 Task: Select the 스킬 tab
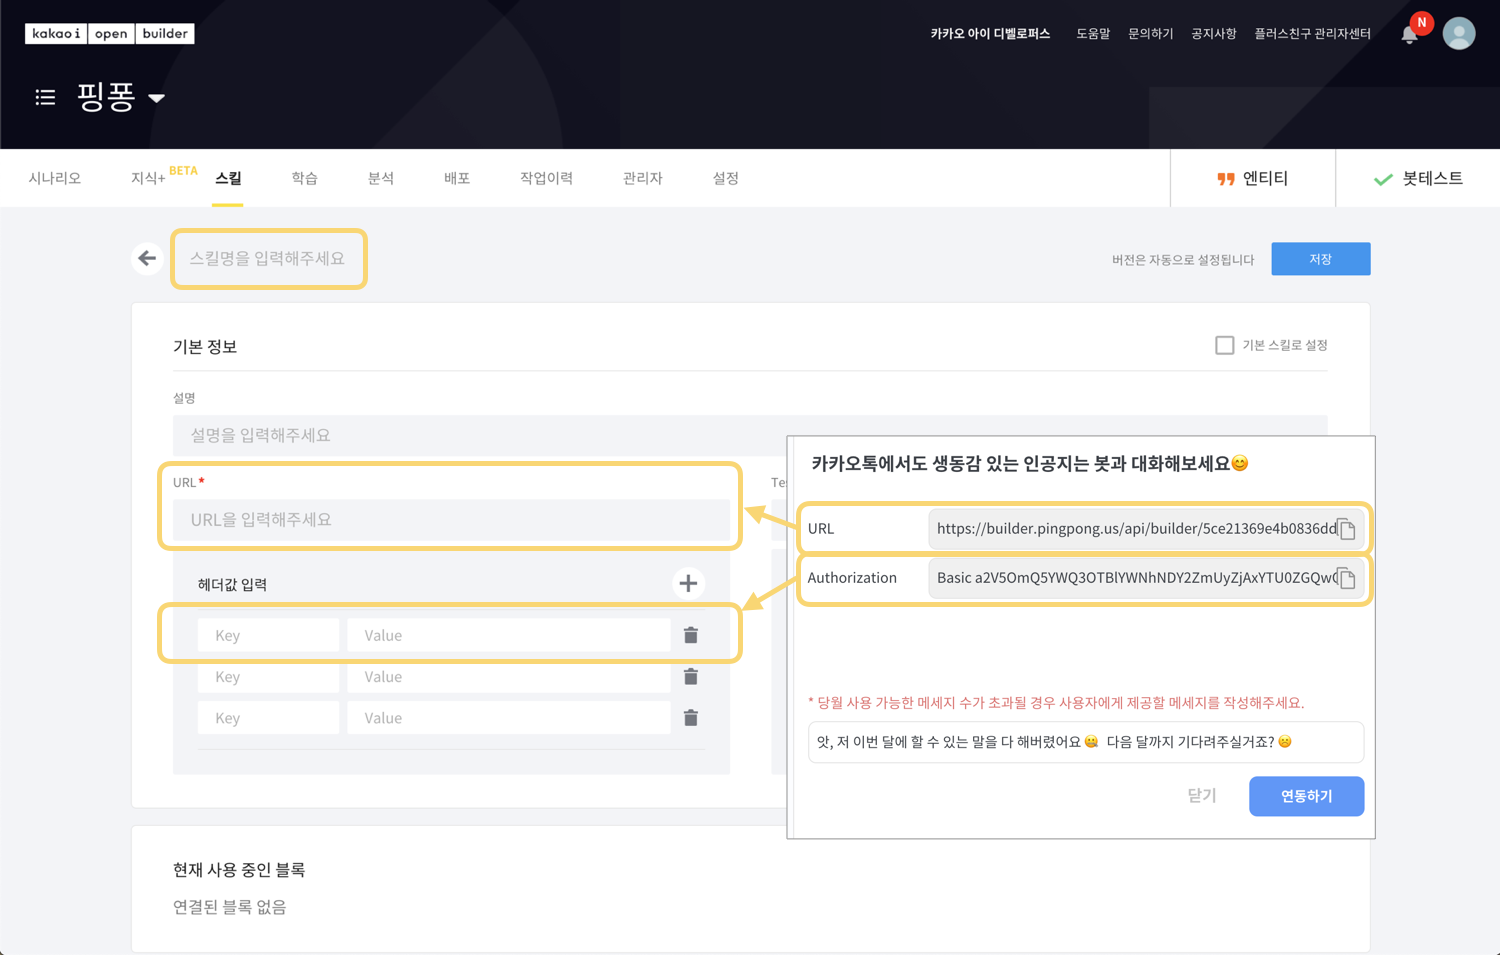click(228, 178)
